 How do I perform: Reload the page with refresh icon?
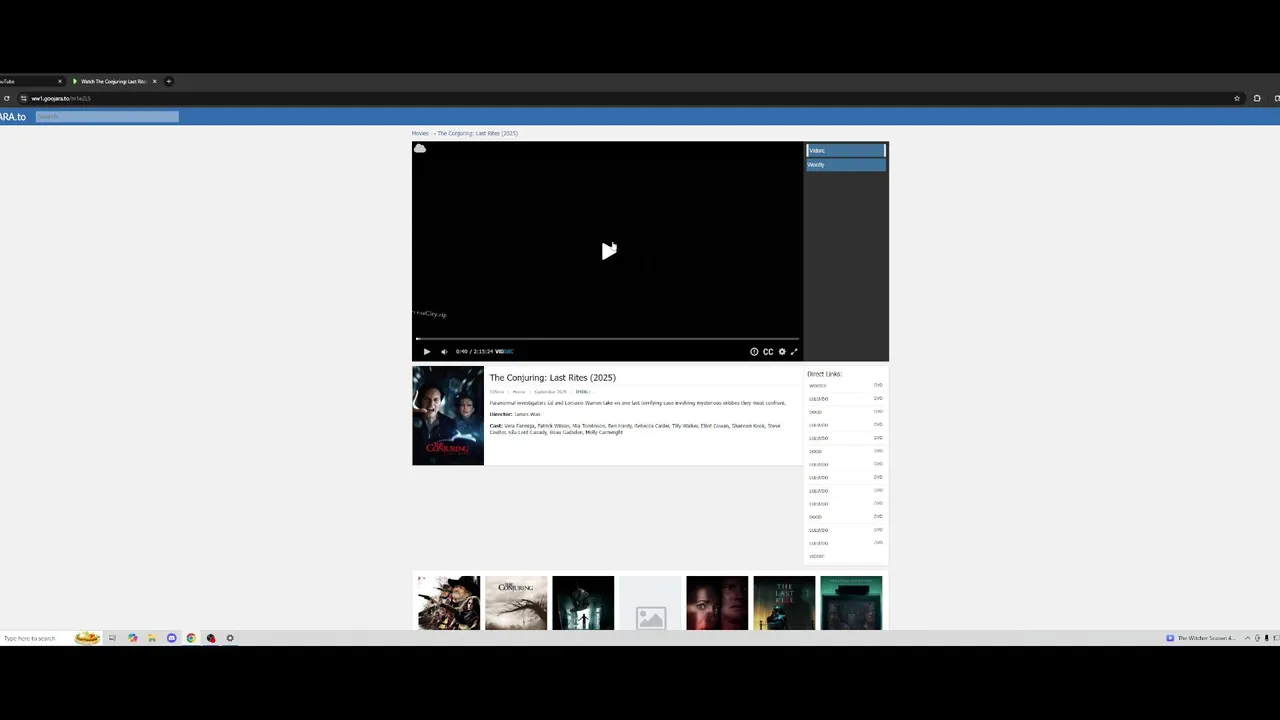(6, 98)
